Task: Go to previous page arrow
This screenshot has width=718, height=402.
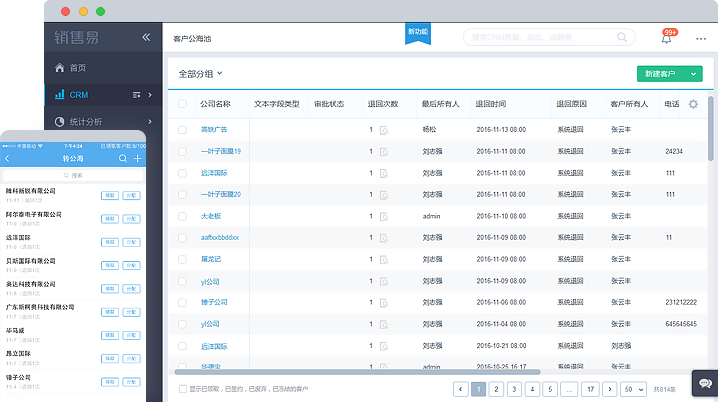Action: (x=460, y=389)
